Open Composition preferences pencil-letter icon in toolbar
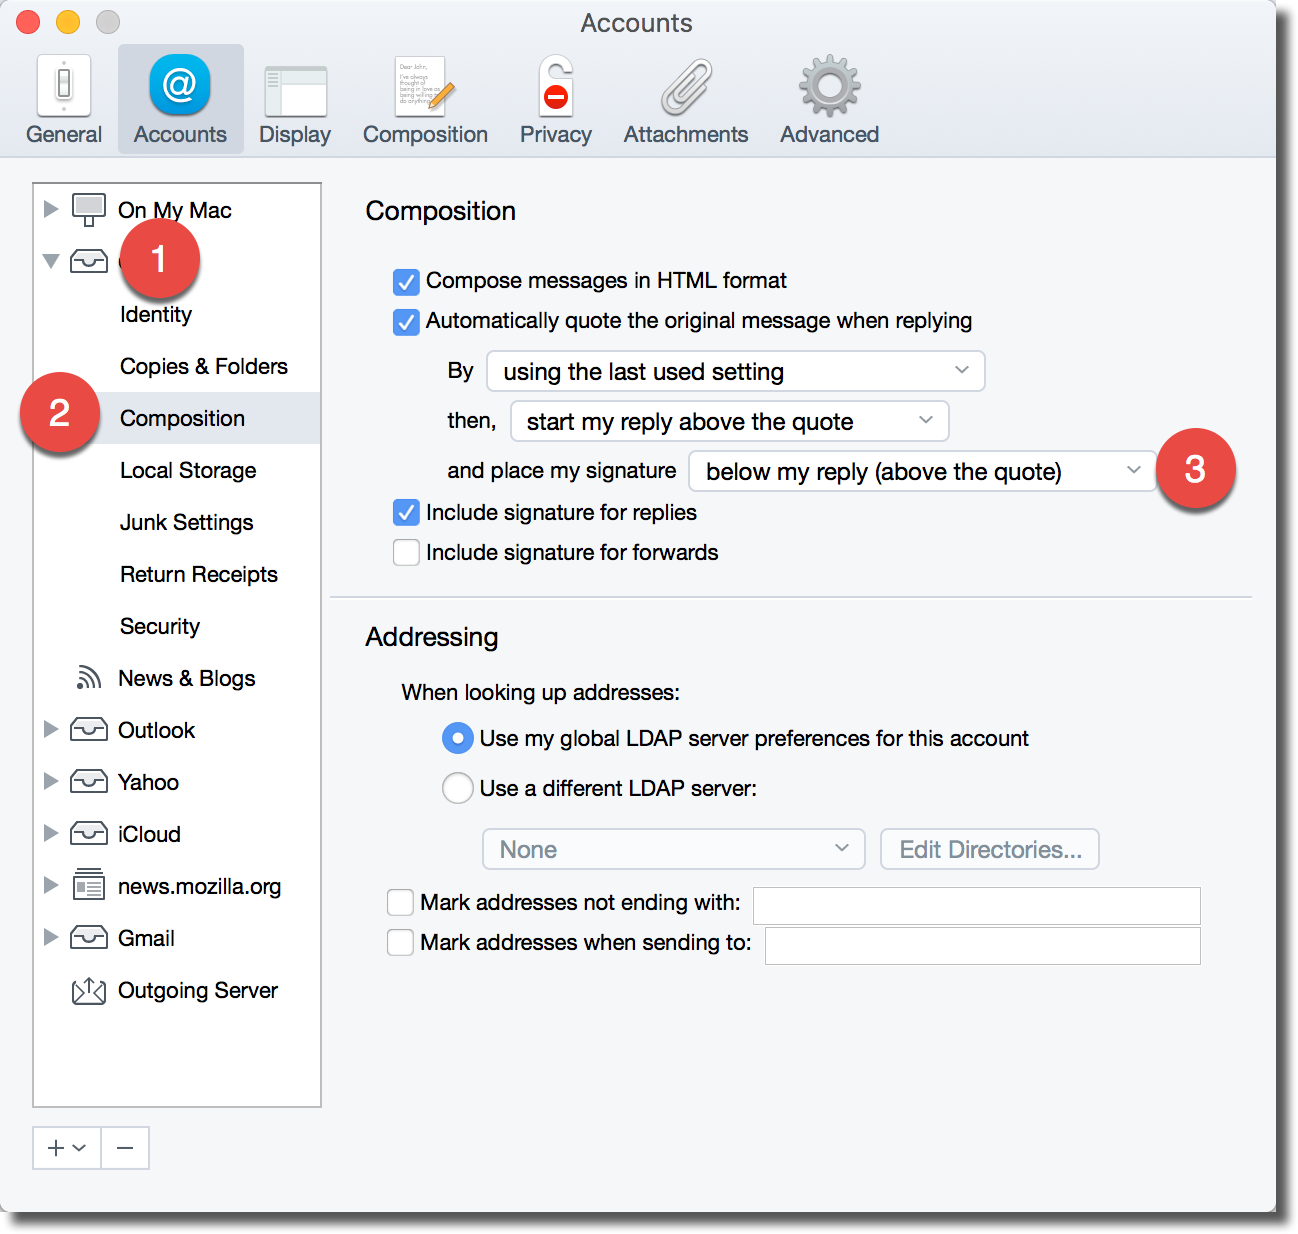Viewport: 1298px width, 1234px height. [425, 87]
